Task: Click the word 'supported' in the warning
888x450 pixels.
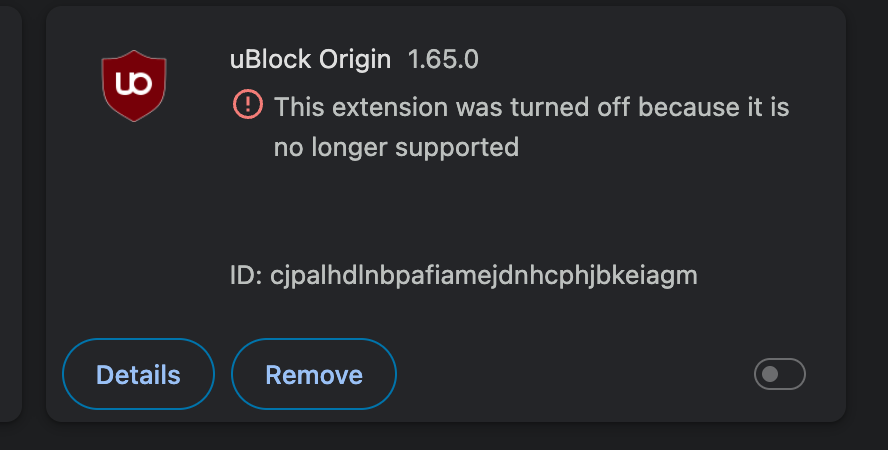Action: click(457, 148)
